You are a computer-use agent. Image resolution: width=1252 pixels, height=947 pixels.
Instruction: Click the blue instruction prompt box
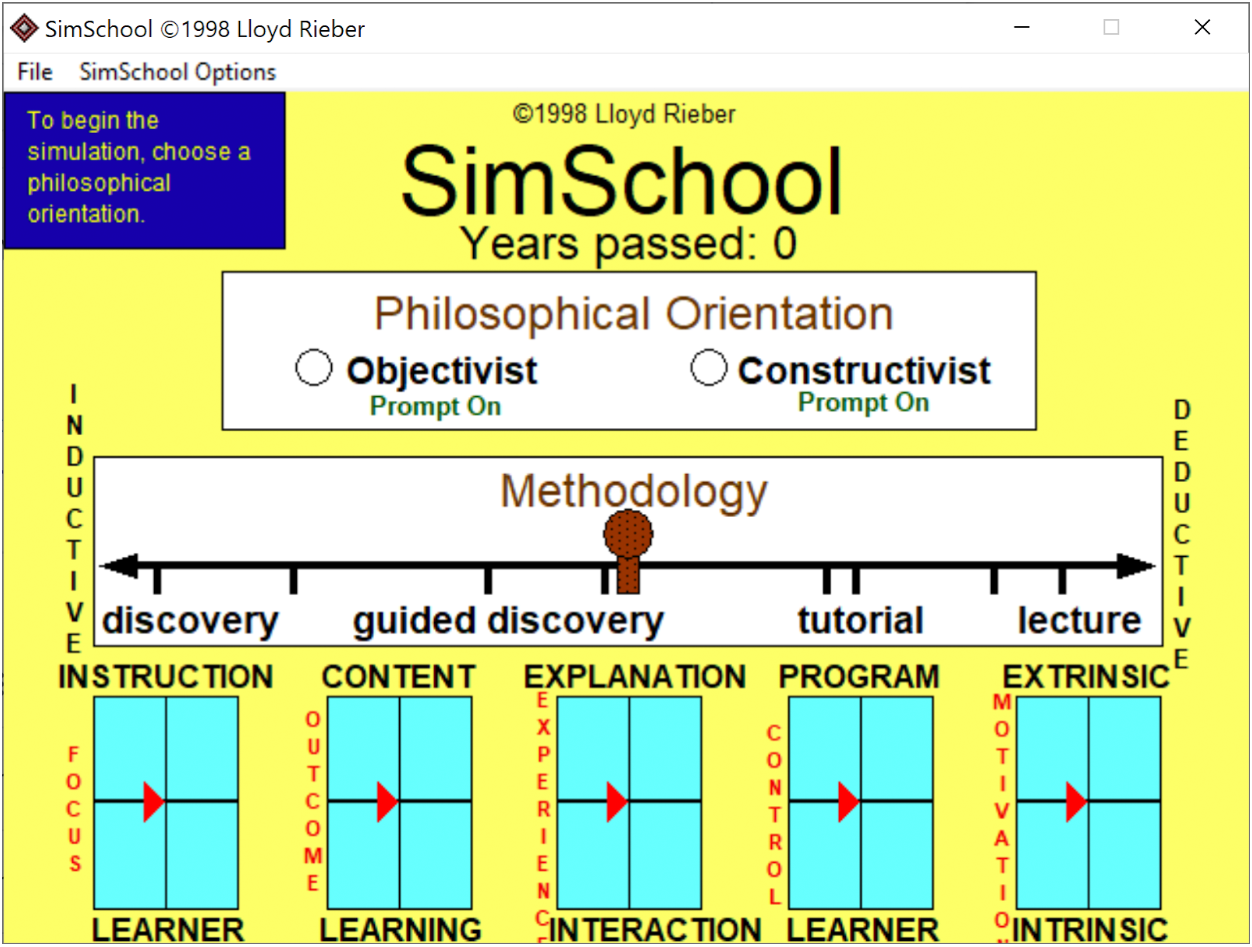[x=145, y=170]
